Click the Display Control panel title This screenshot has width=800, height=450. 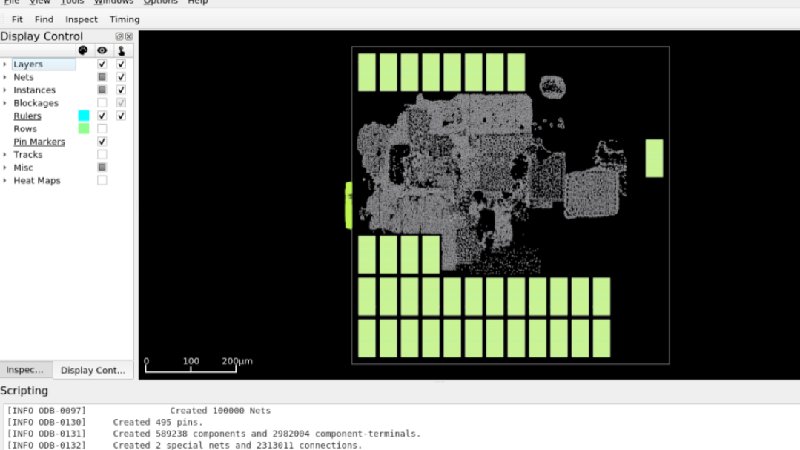tap(41, 36)
